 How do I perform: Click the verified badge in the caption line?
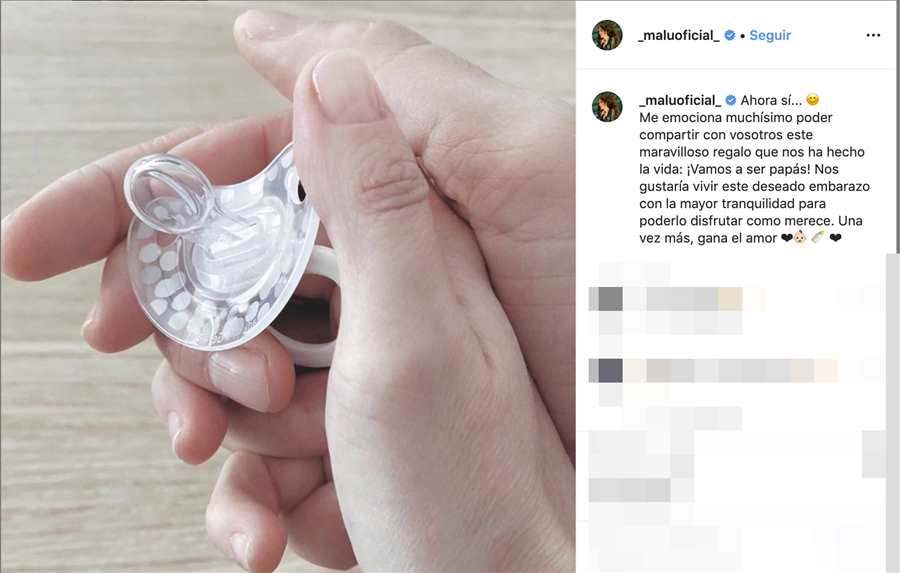coord(731,100)
